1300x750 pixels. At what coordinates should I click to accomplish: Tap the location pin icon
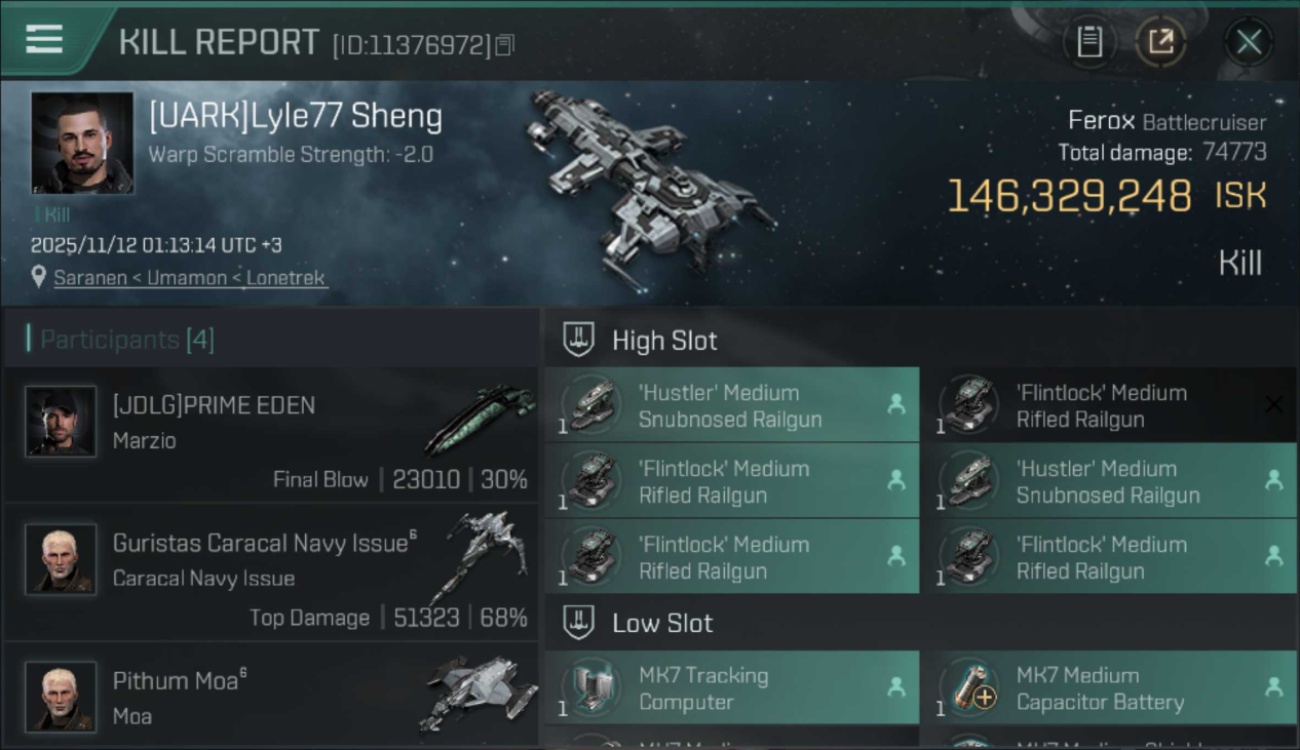[x=38, y=277]
